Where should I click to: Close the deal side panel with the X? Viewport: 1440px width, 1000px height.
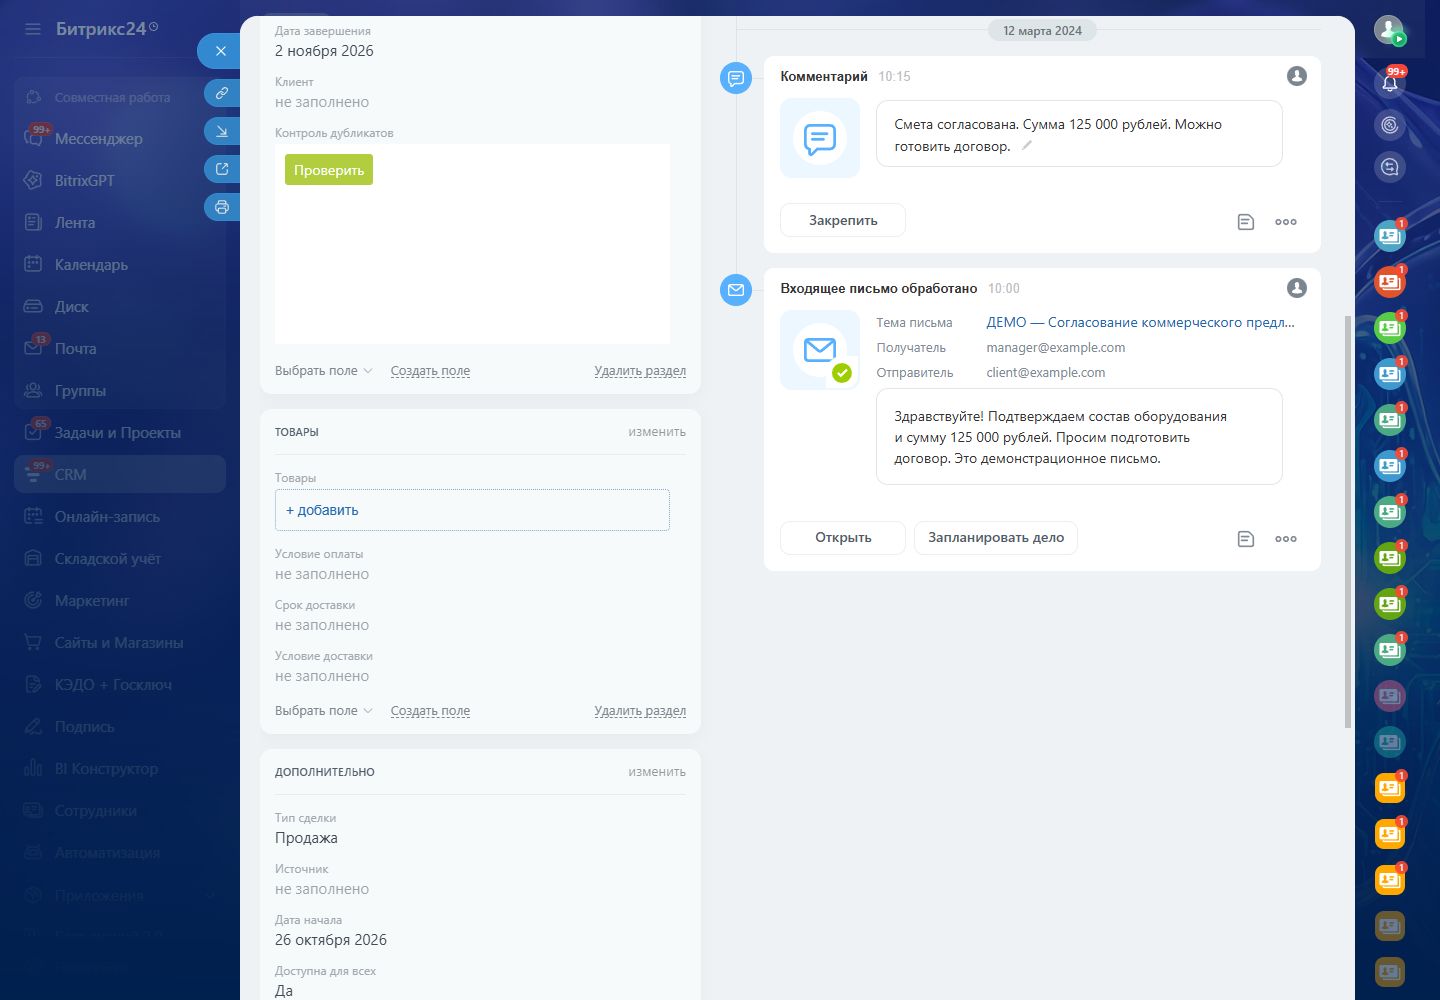[221, 51]
